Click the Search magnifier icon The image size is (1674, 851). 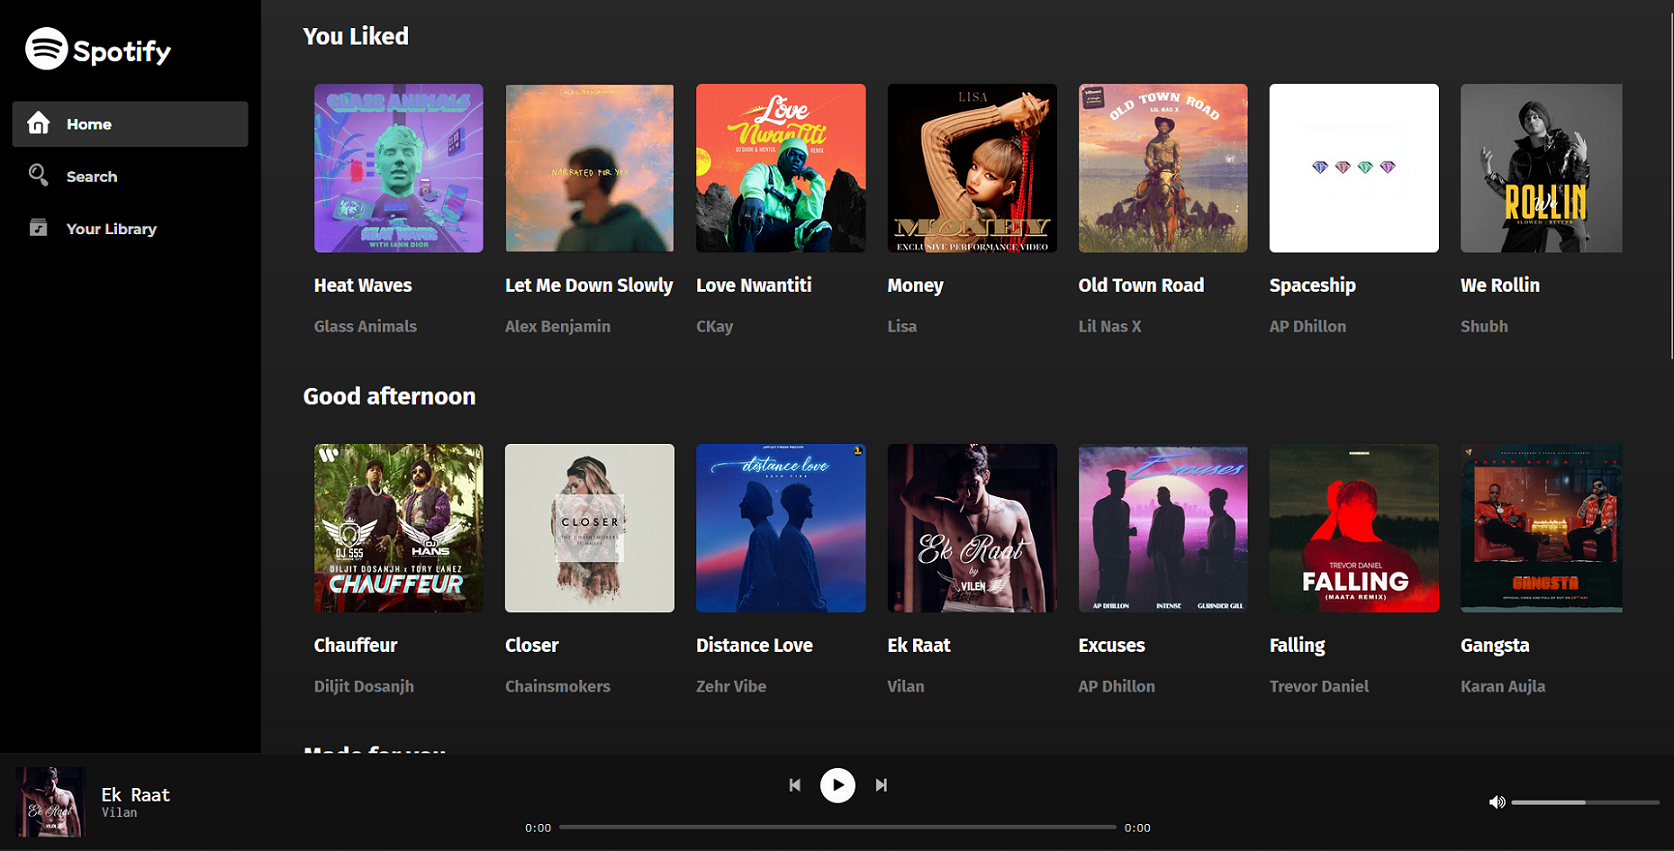click(x=38, y=175)
